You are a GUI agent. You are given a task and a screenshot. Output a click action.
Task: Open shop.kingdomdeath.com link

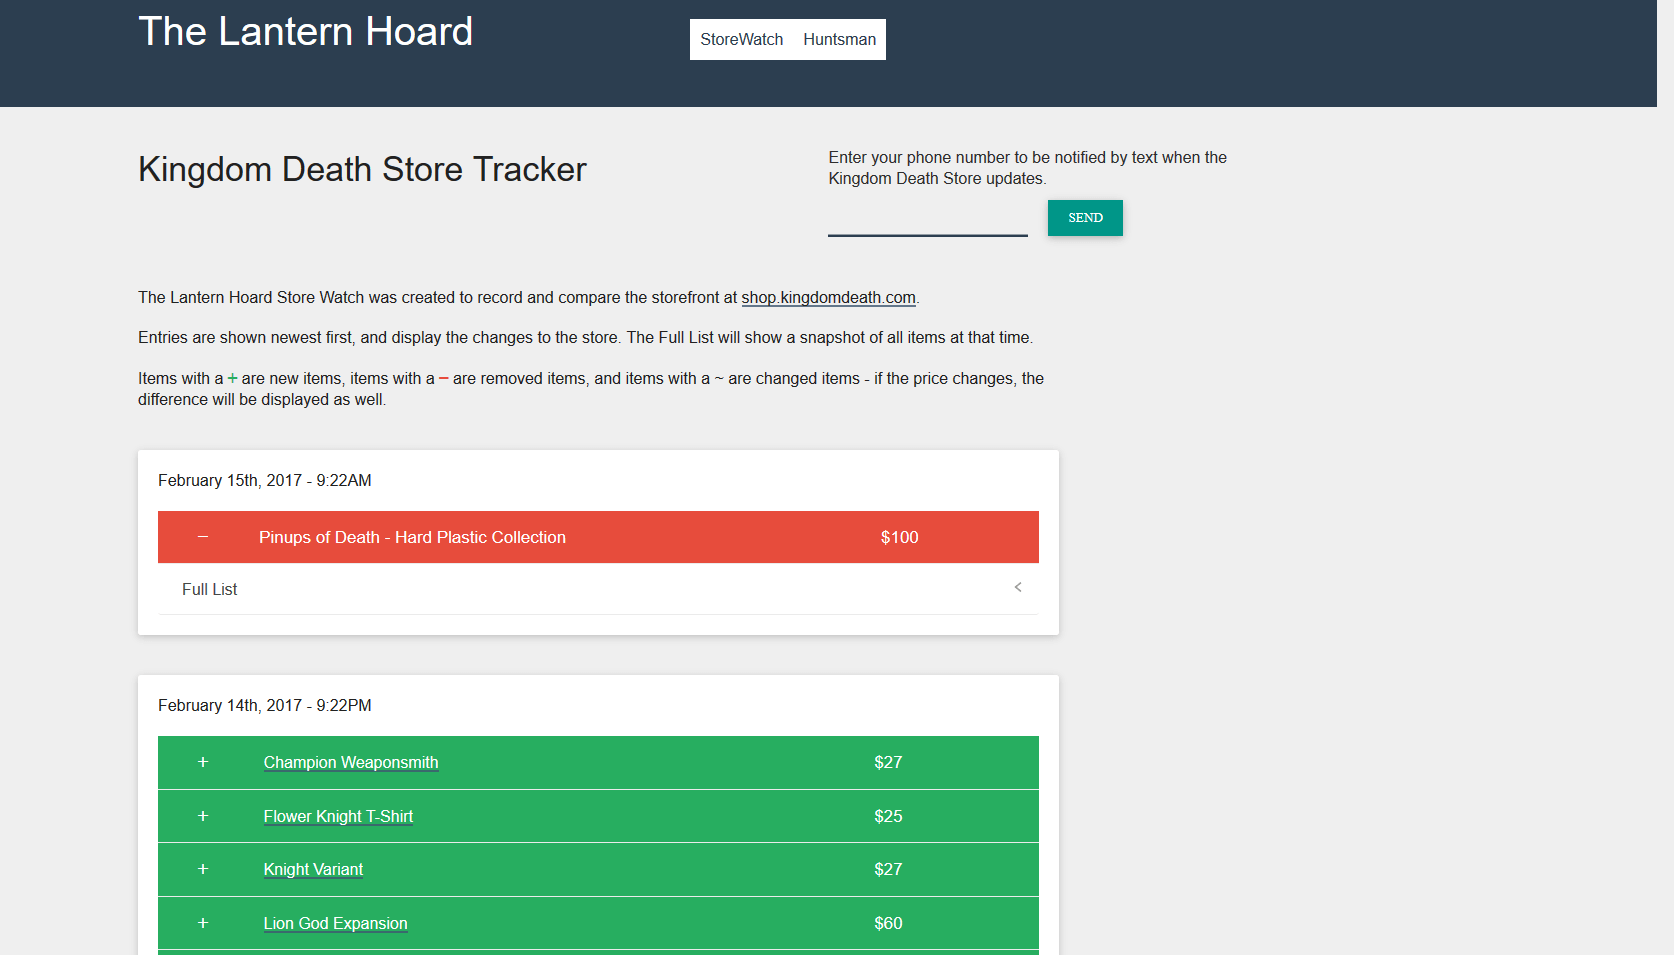tap(828, 297)
